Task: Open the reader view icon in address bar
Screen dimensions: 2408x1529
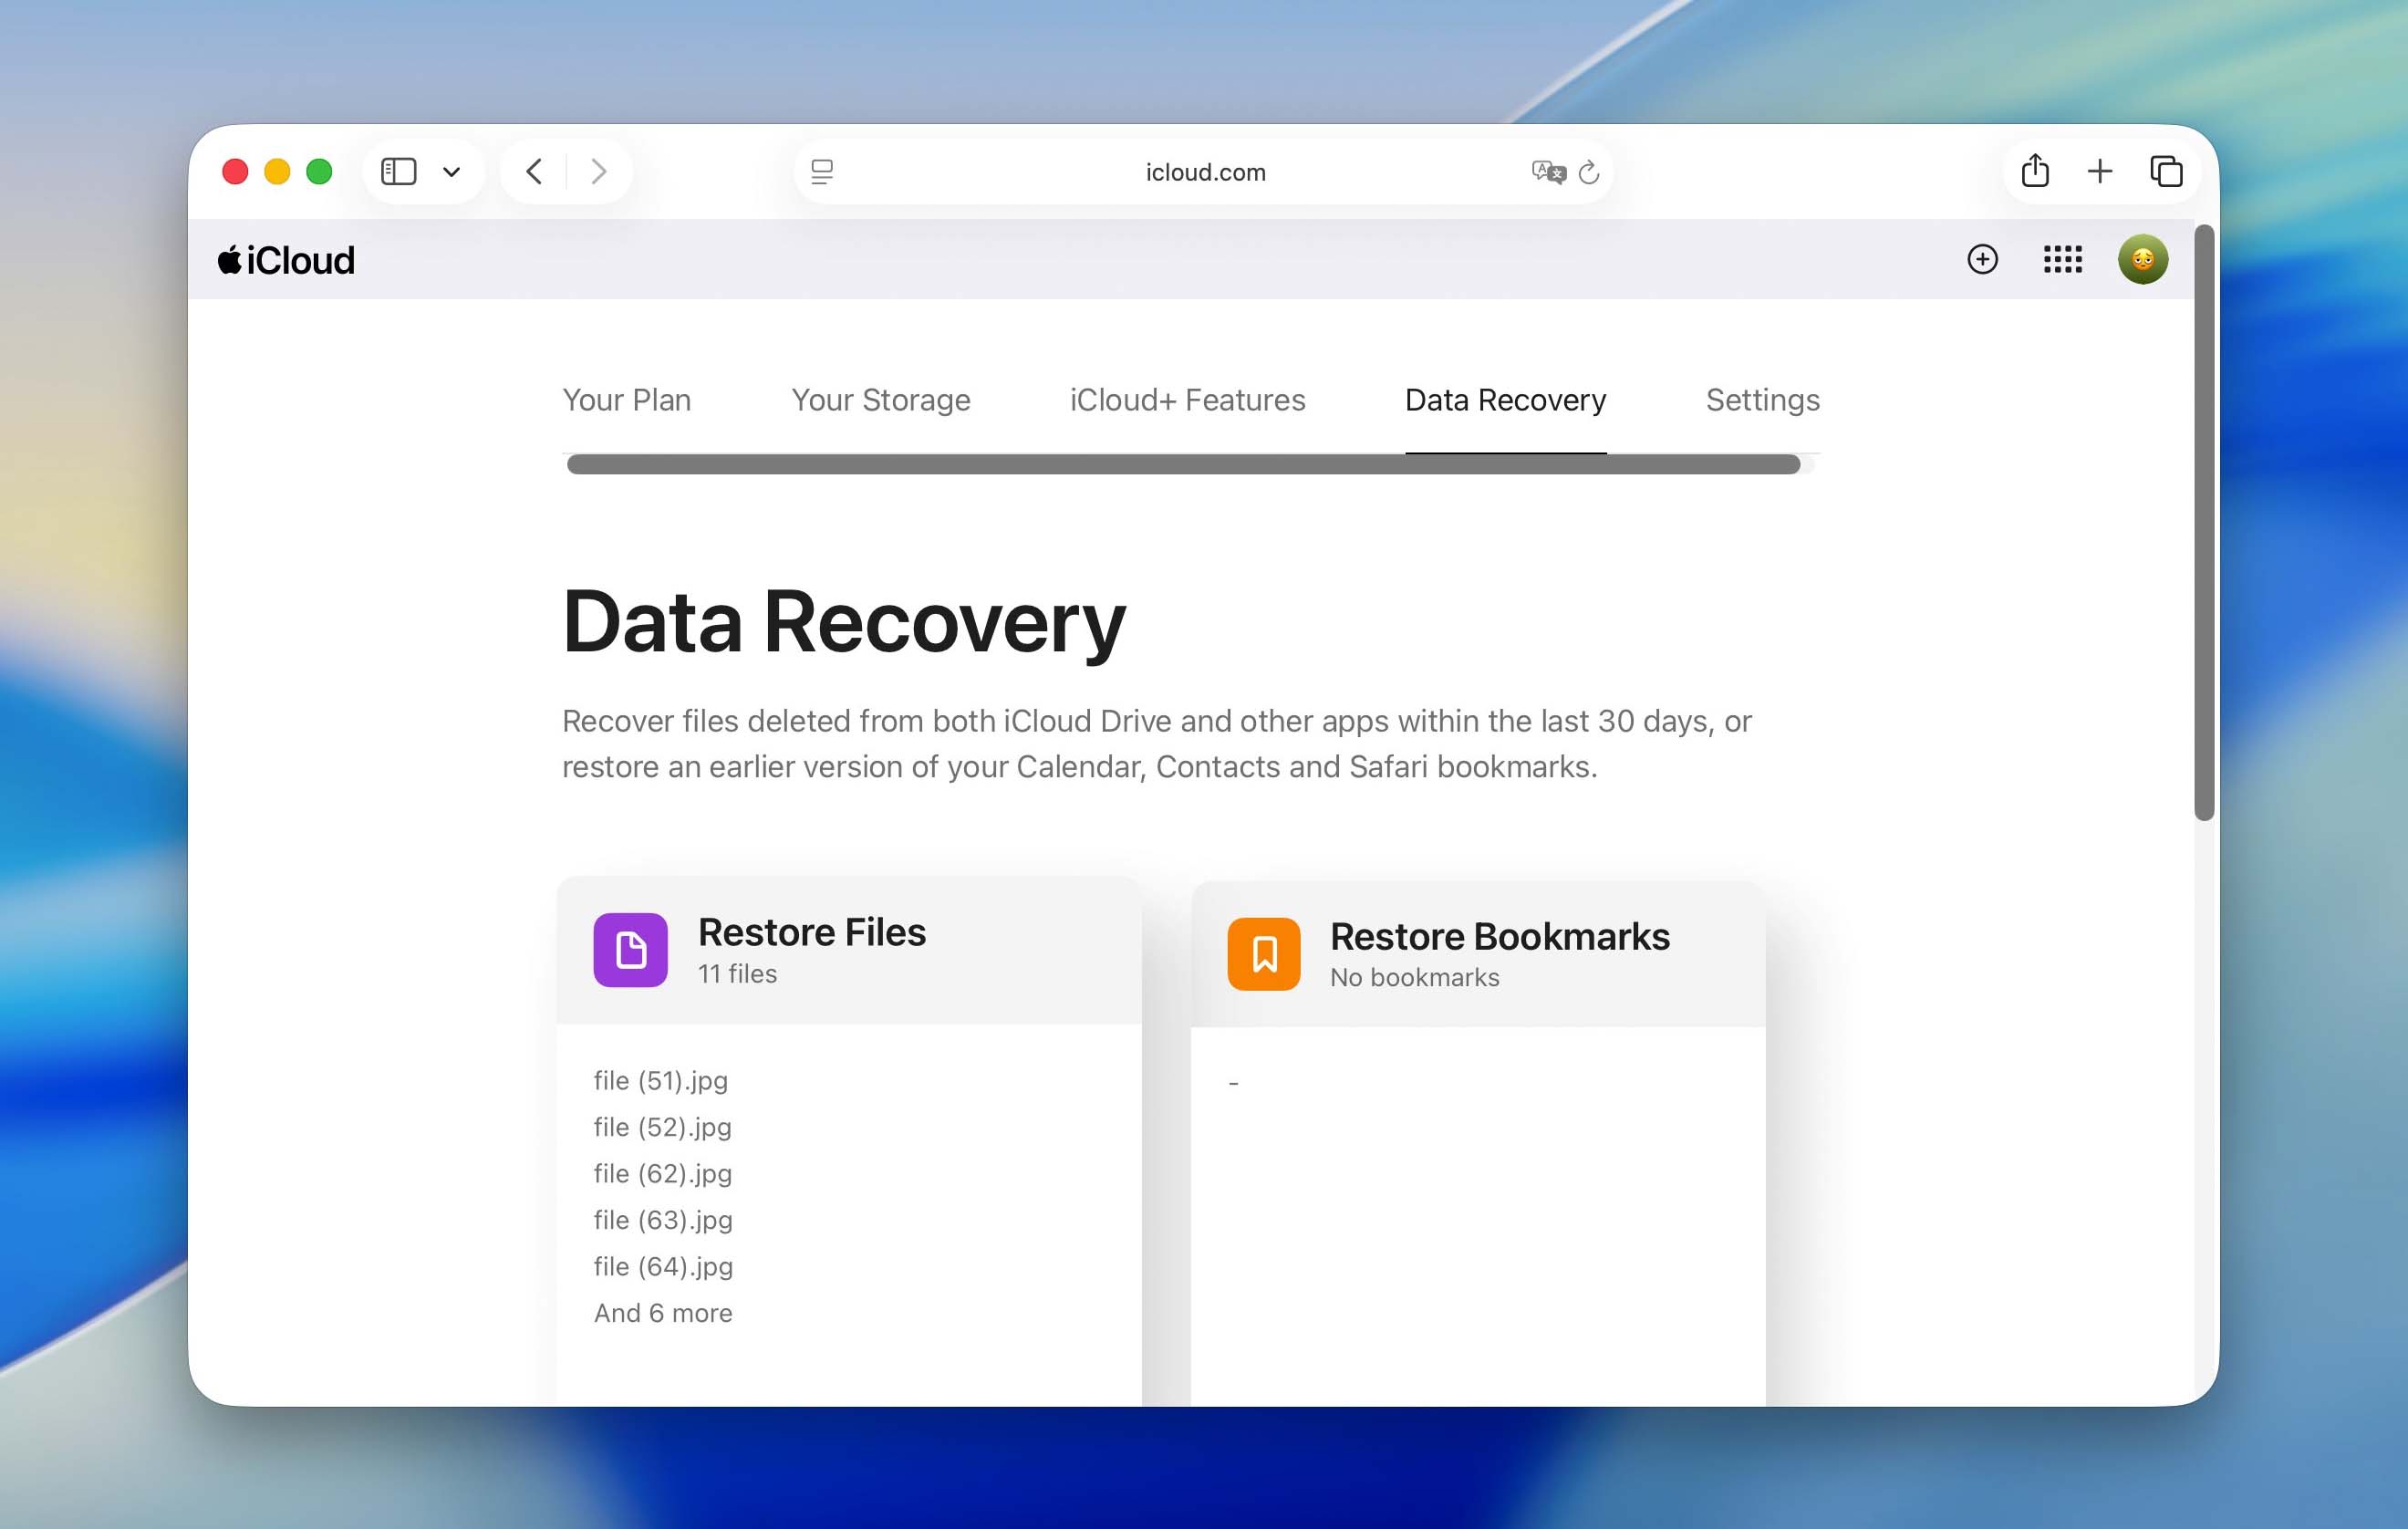Action: click(x=822, y=172)
